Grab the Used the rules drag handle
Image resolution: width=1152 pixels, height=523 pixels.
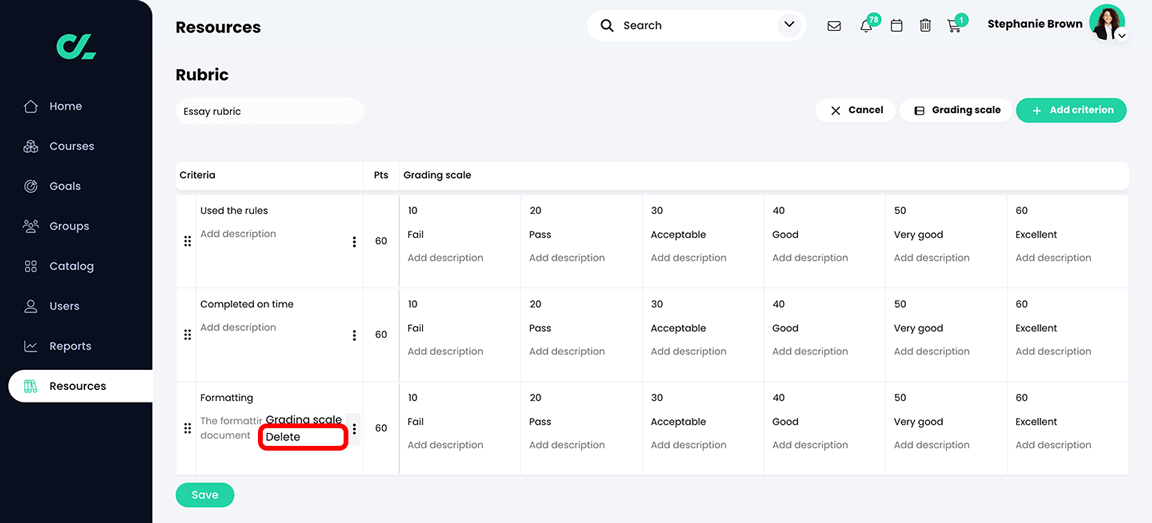click(187, 241)
